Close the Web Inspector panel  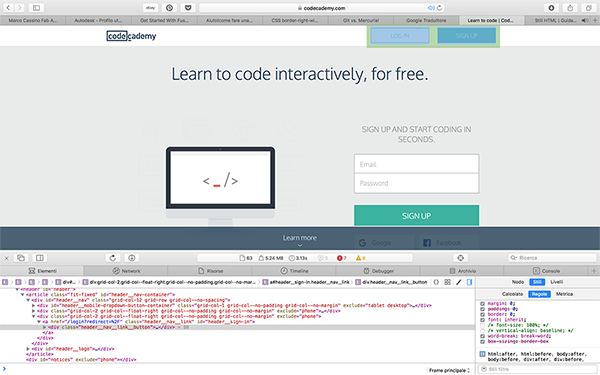[x=6, y=258]
